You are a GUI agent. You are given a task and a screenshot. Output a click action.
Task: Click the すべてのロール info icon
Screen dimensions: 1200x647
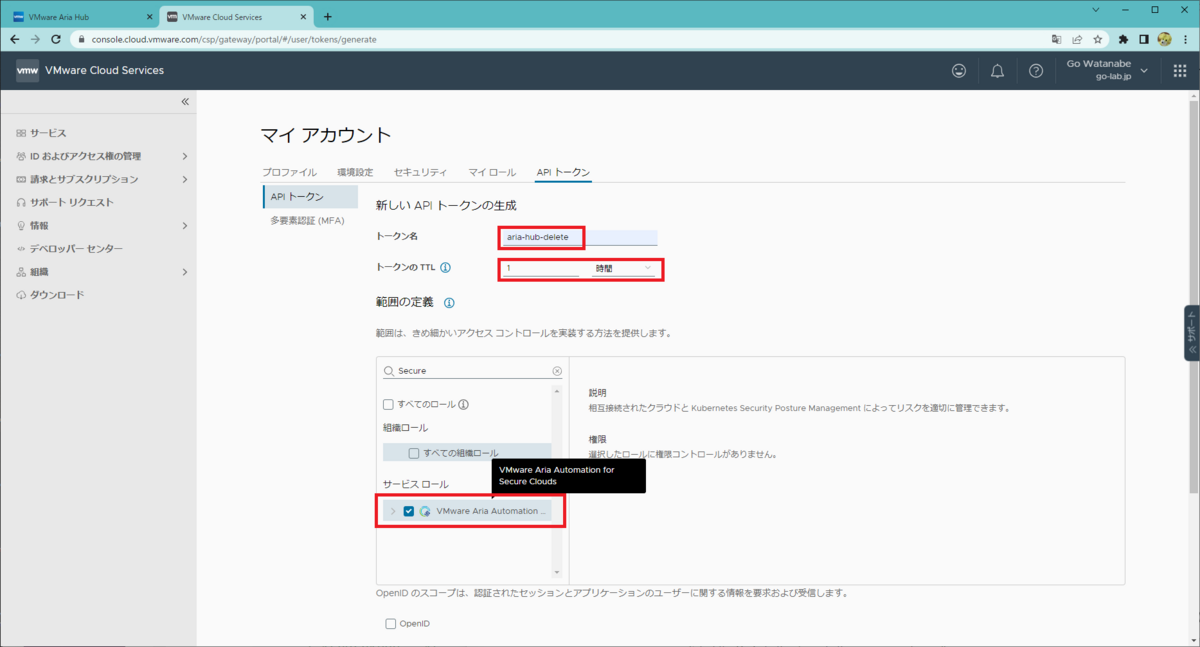coord(464,405)
